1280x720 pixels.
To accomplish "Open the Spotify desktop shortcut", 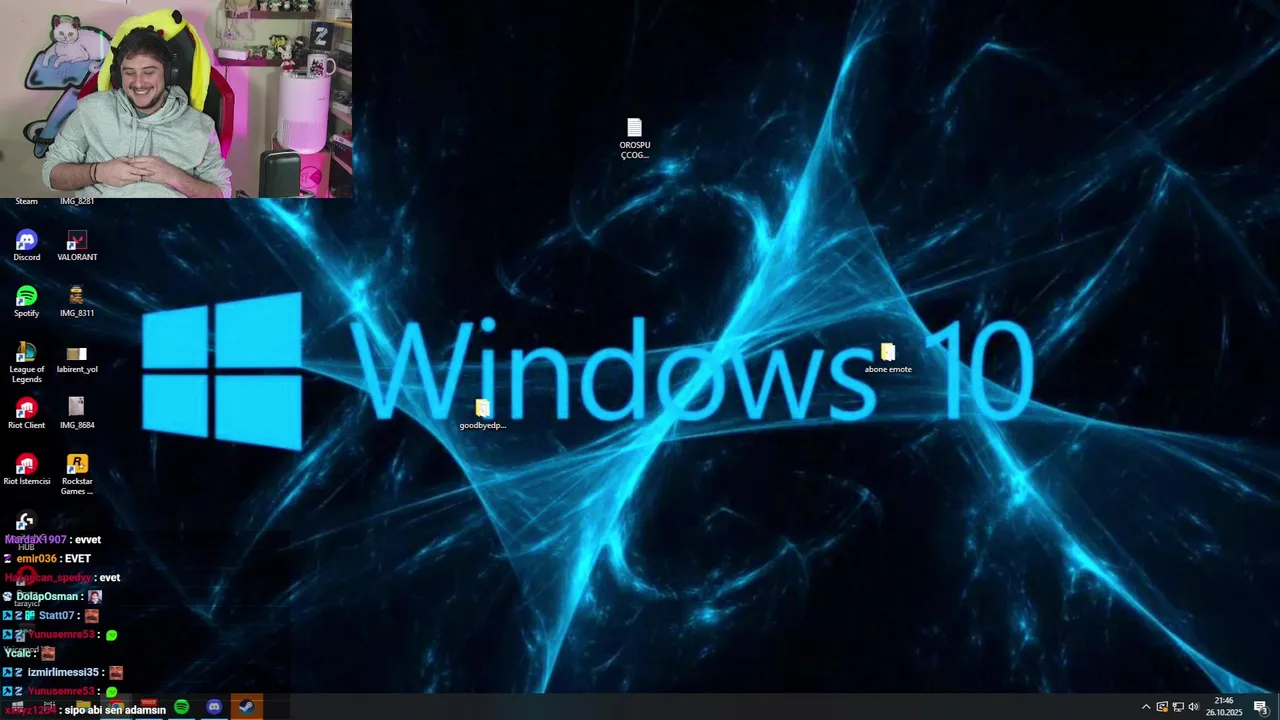I will pyautogui.click(x=27, y=302).
